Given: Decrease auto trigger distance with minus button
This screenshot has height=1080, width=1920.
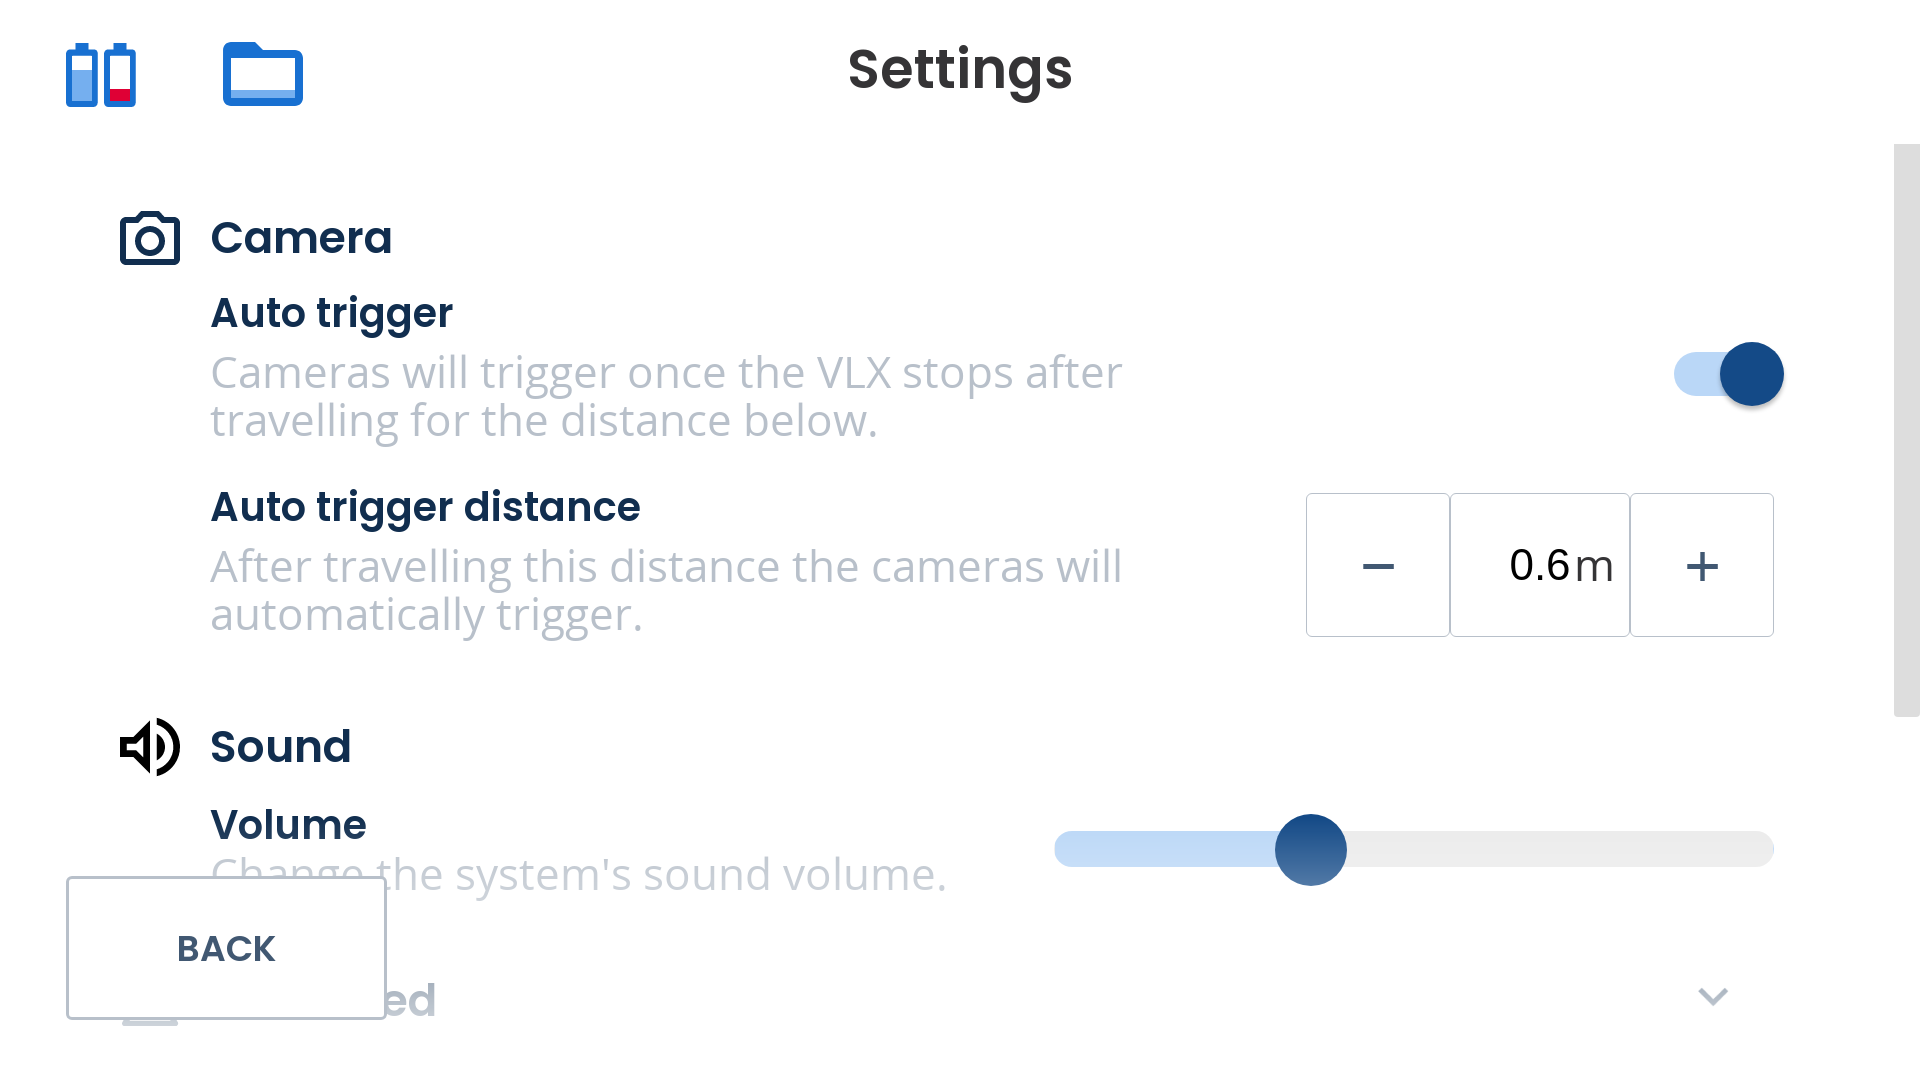Looking at the screenshot, I should pyautogui.click(x=1378, y=565).
